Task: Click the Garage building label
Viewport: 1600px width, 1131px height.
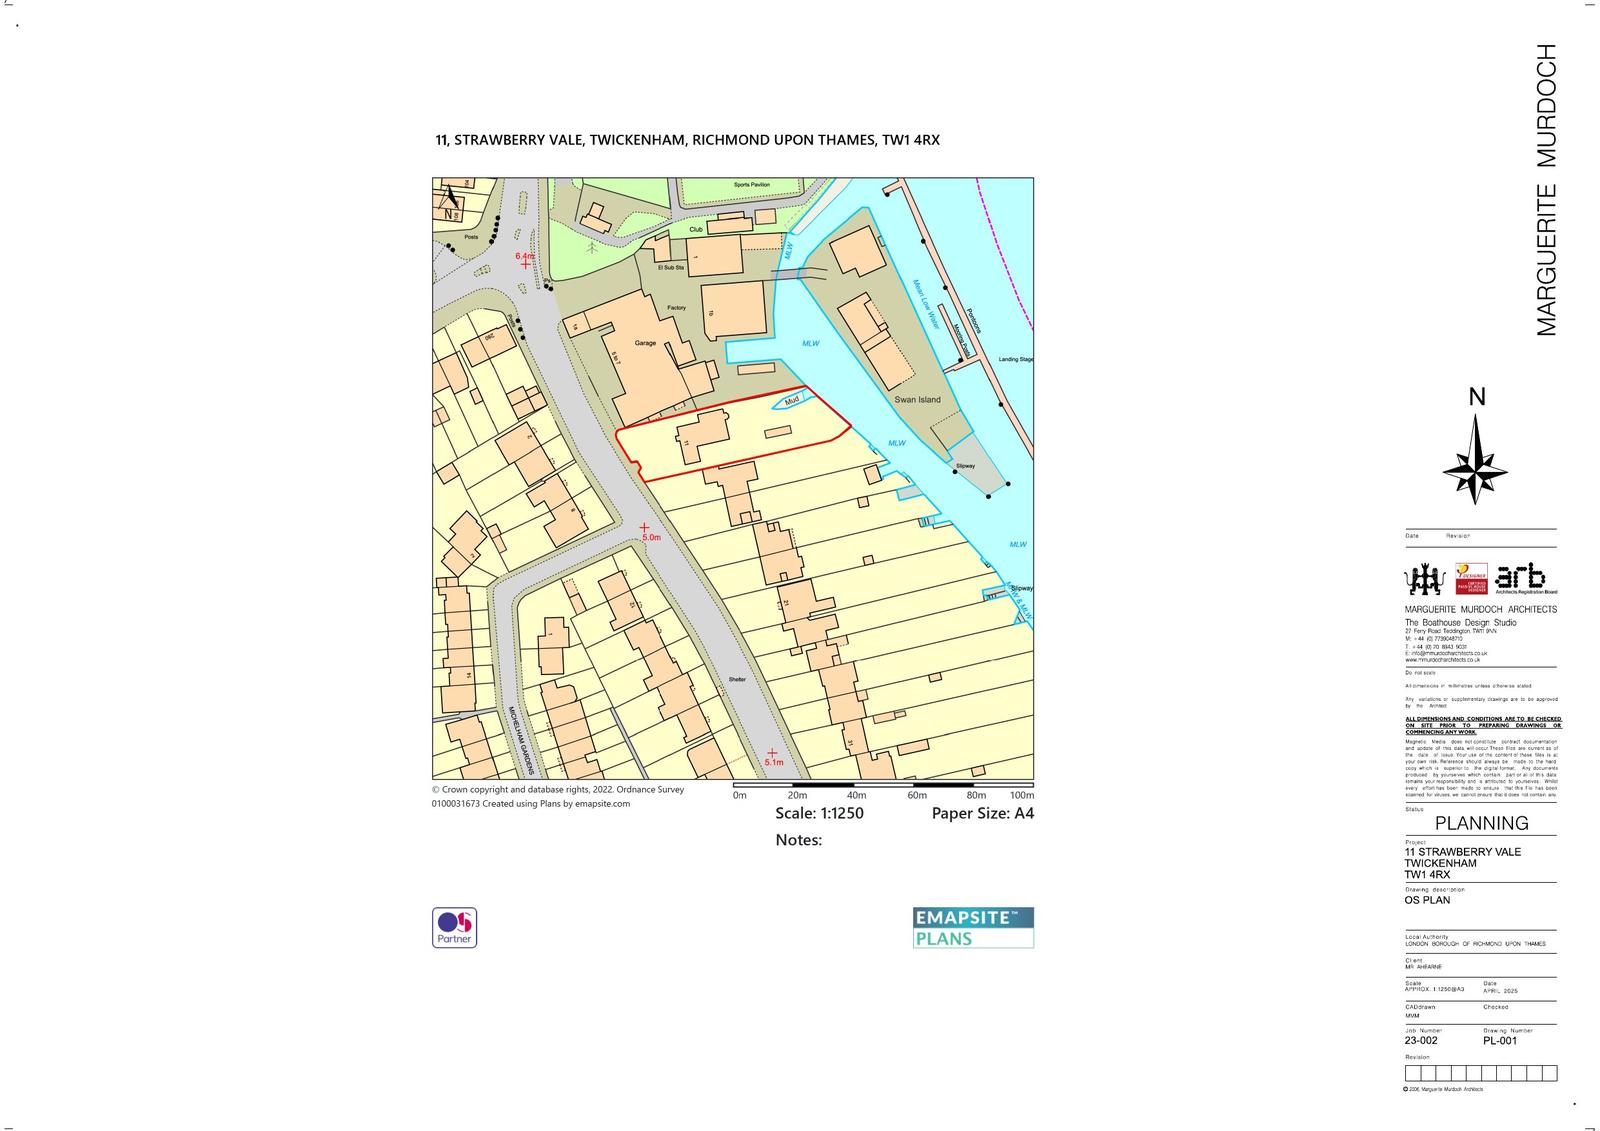Action: pos(645,343)
